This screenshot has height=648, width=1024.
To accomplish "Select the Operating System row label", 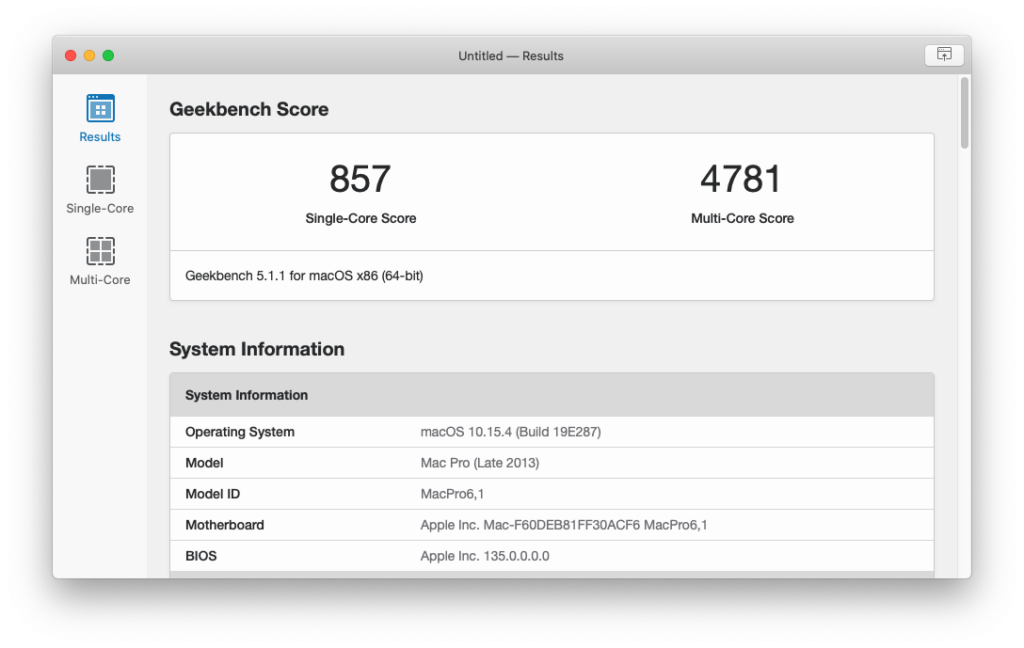I will [x=240, y=432].
